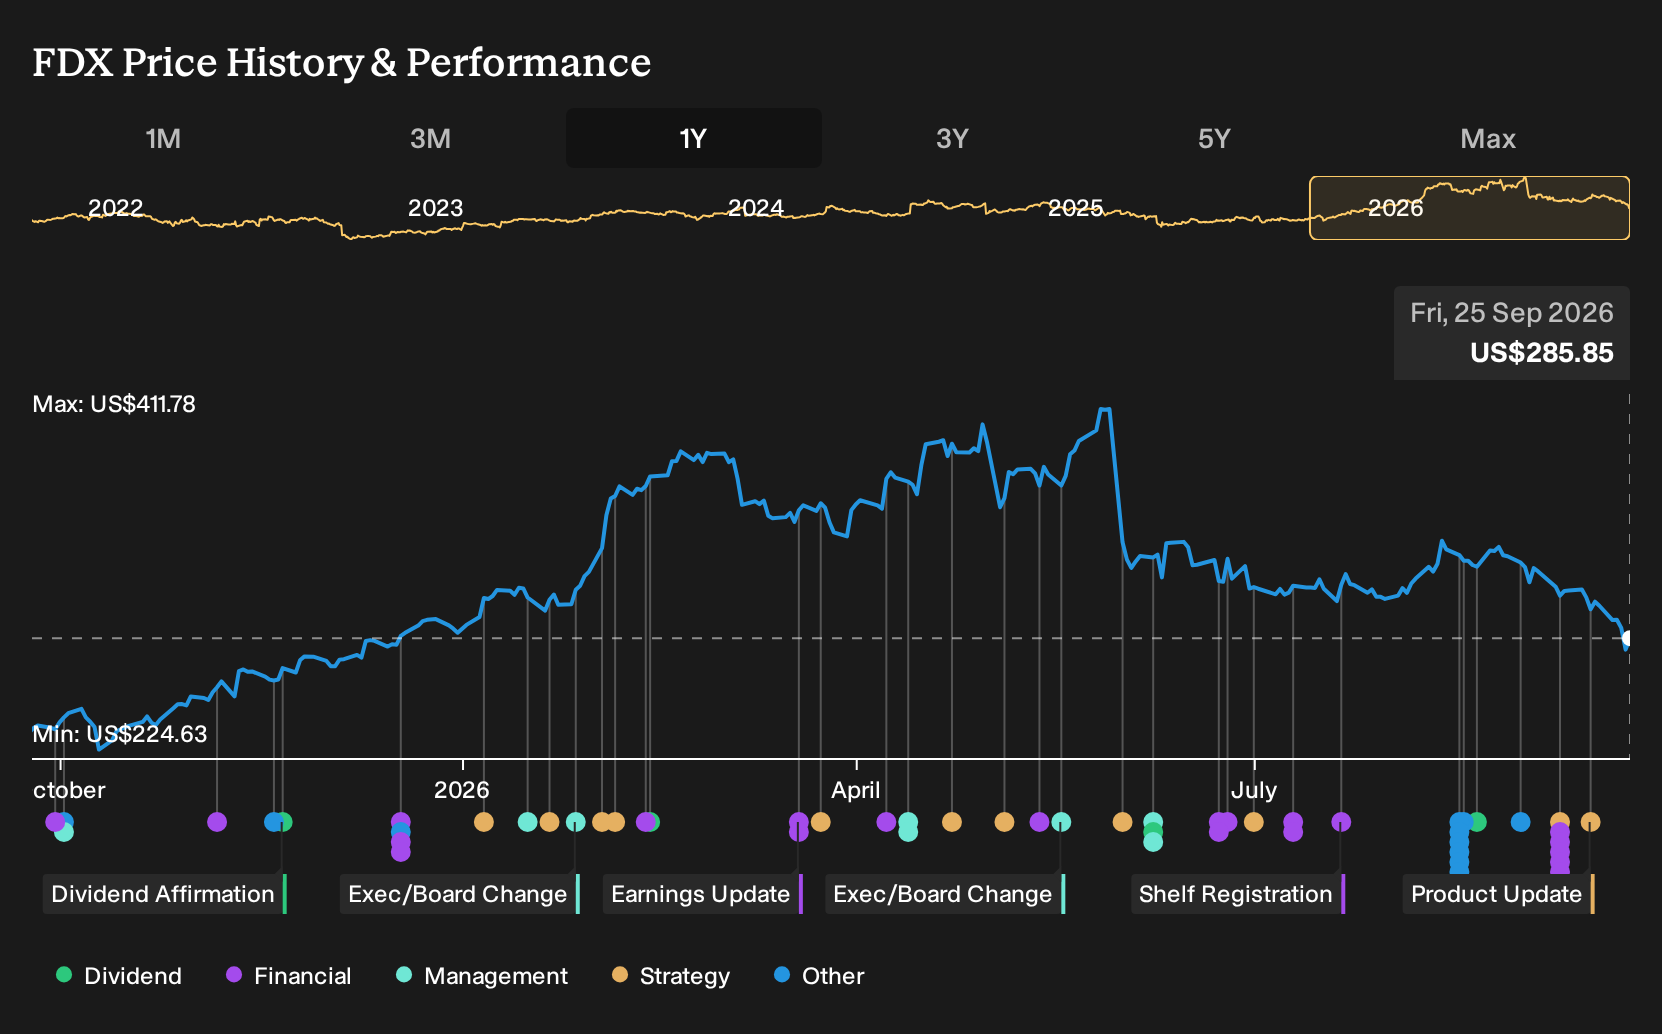Jump to 2022 on the overview timeline
Screen dimensions: 1662x1034
pos(116,208)
